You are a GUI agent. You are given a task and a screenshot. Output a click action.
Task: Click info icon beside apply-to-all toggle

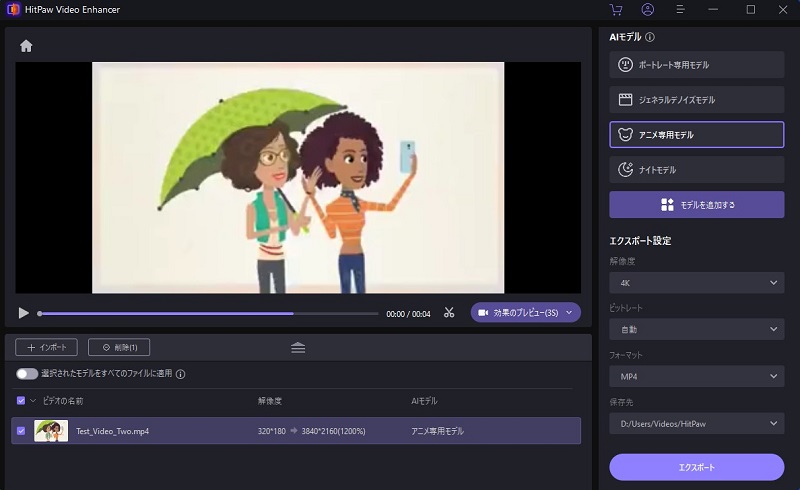coord(180,374)
